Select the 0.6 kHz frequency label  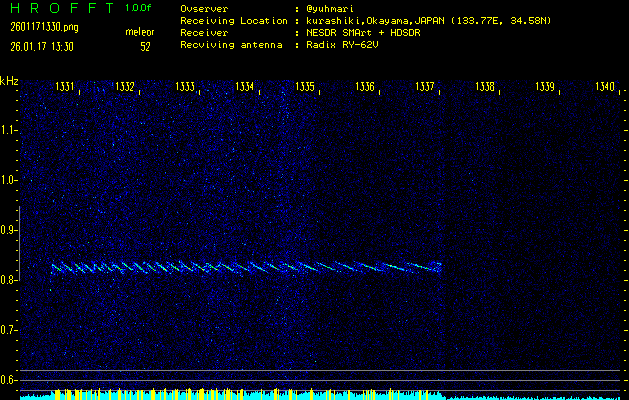point(10,379)
